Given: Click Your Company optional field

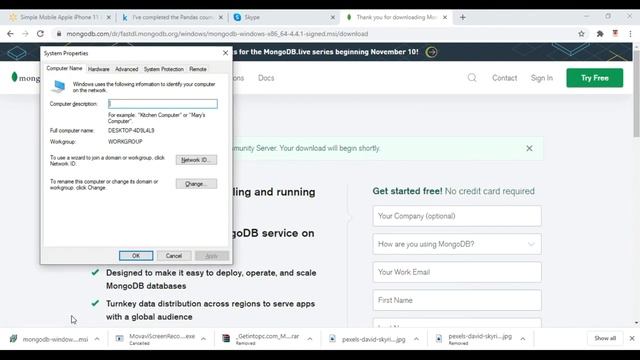Looking at the screenshot, I should click(x=457, y=216).
